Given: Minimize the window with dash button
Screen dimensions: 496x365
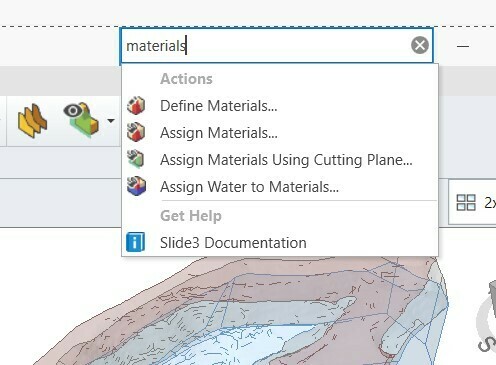Looking at the screenshot, I should pyautogui.click(x=463, y=46).
